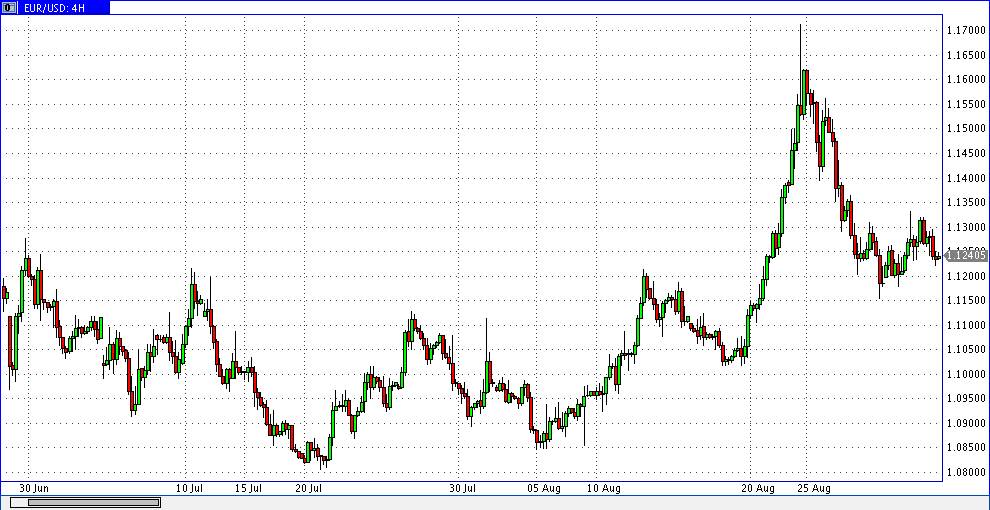The width and height of the screenshot is (990, 510).
Task: Click the 1.08500 price axis label
Action: click(x=966, y=448)
